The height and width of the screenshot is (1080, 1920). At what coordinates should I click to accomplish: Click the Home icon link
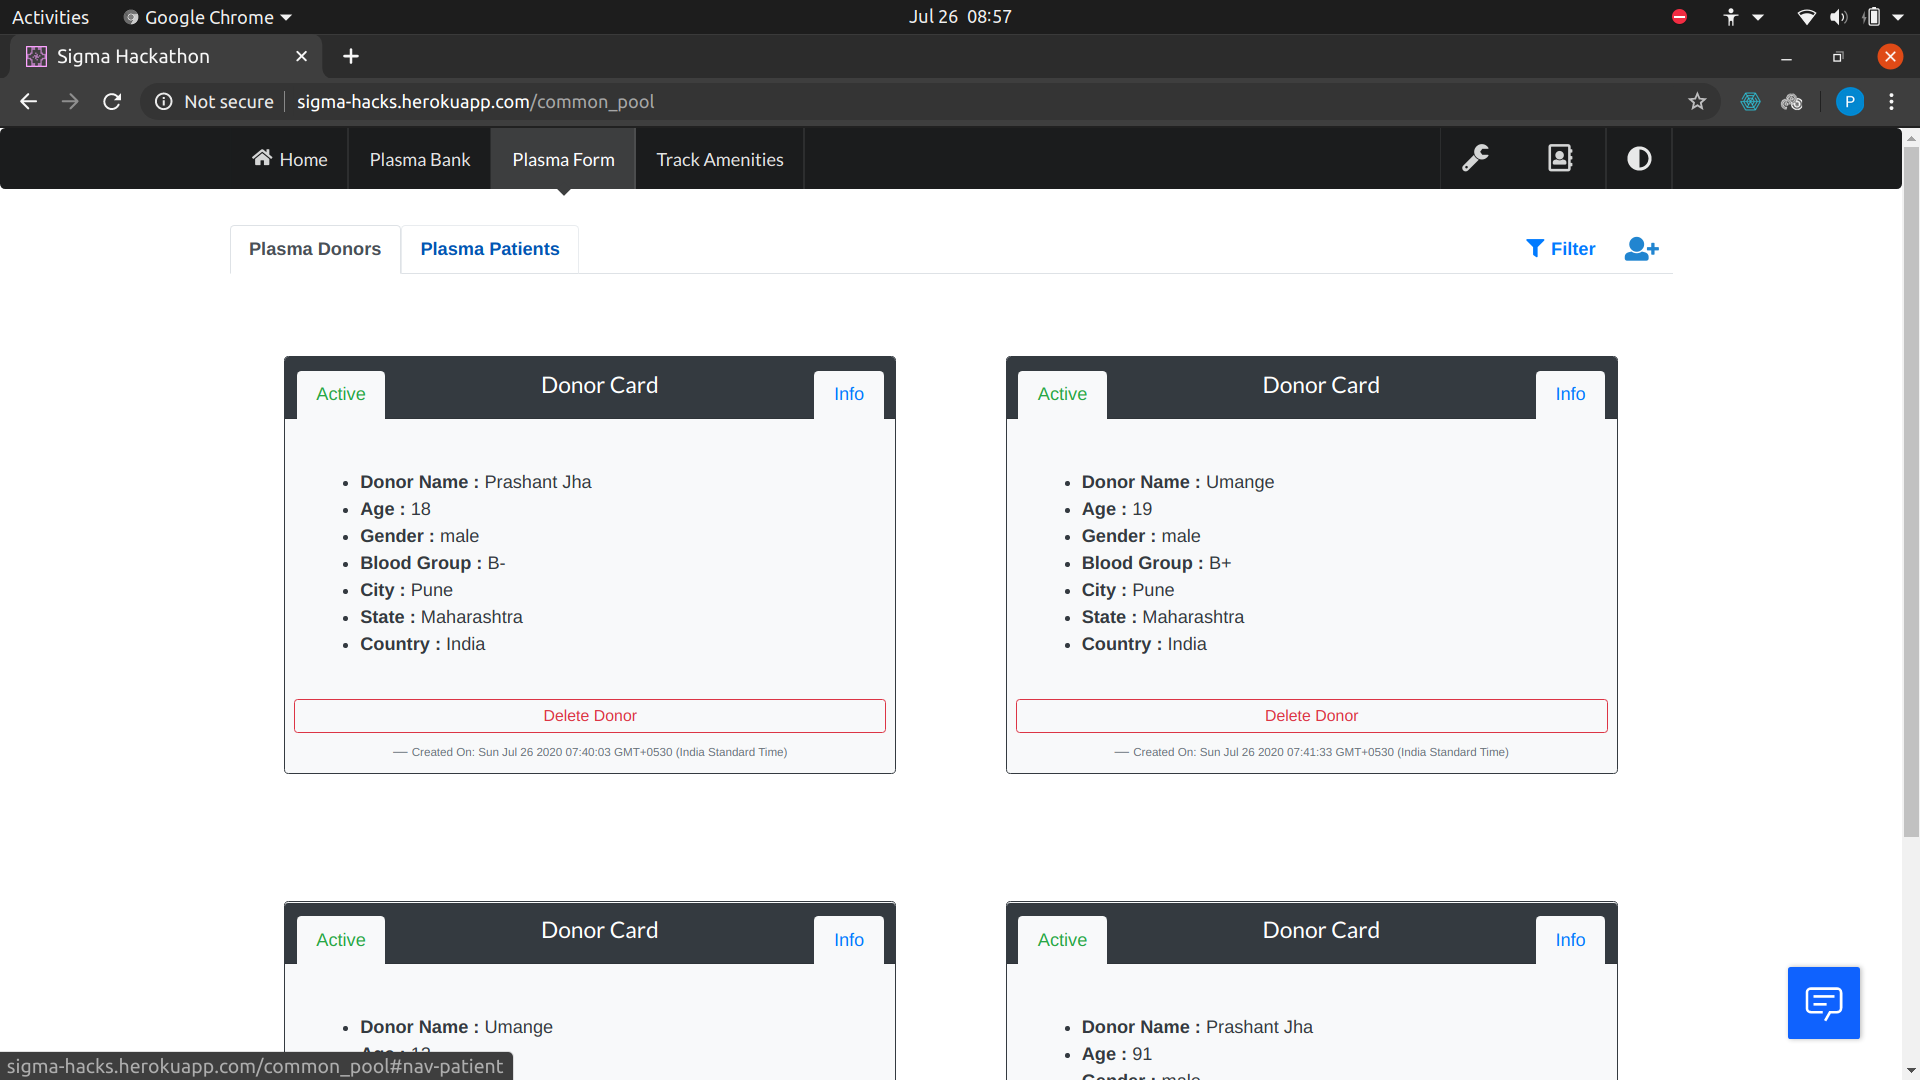pos(290,160)
